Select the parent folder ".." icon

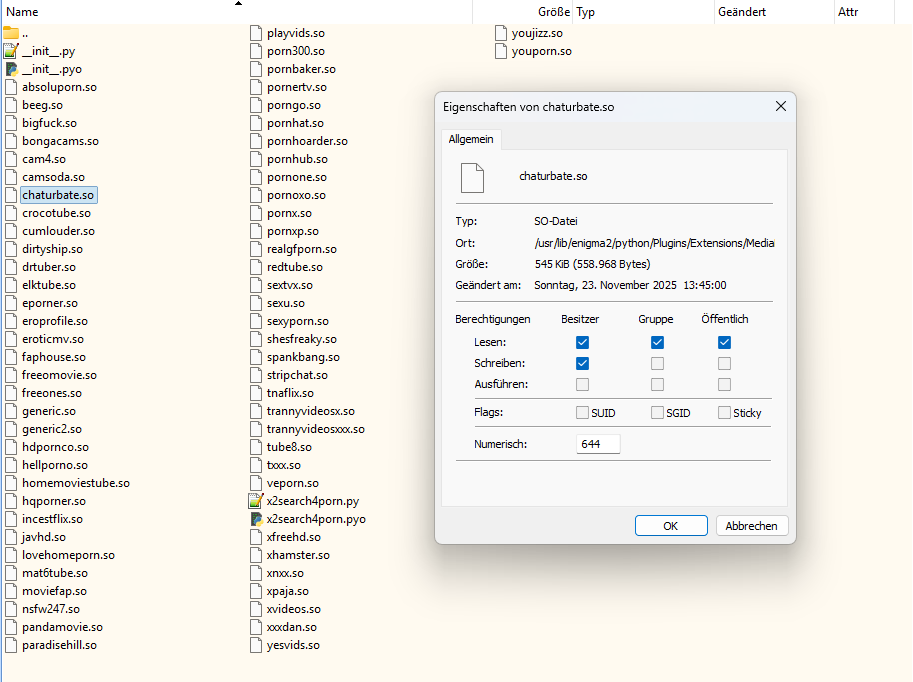11,33
